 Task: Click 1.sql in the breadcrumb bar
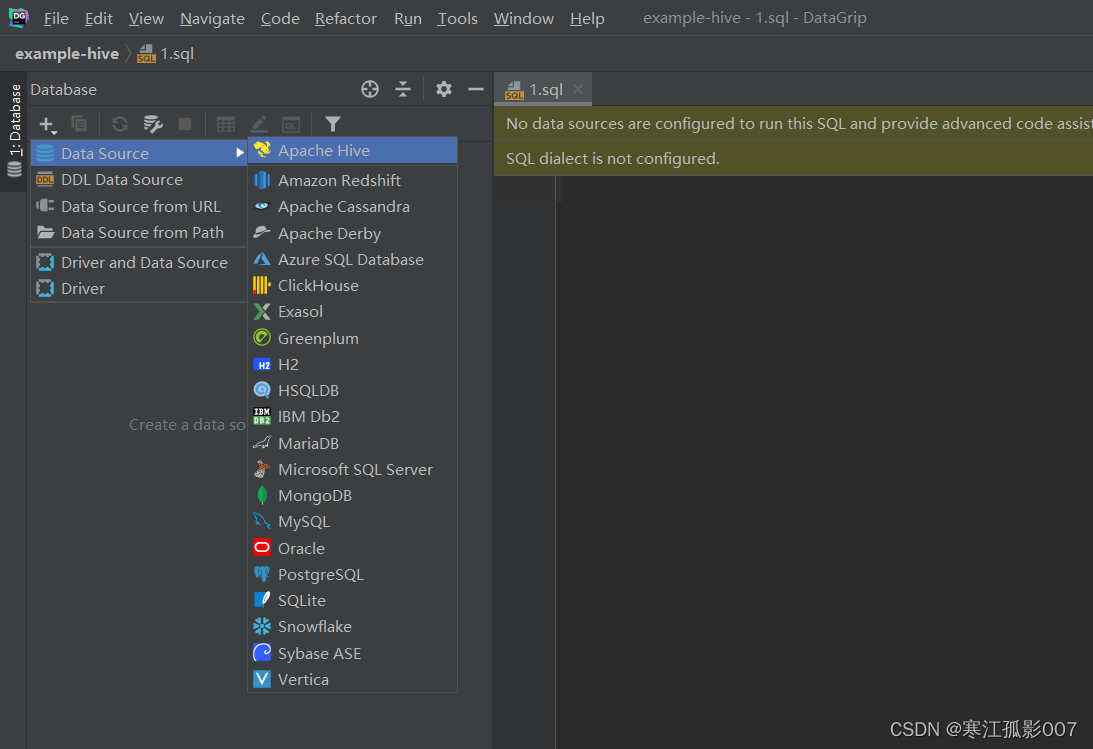click(166, 54)
